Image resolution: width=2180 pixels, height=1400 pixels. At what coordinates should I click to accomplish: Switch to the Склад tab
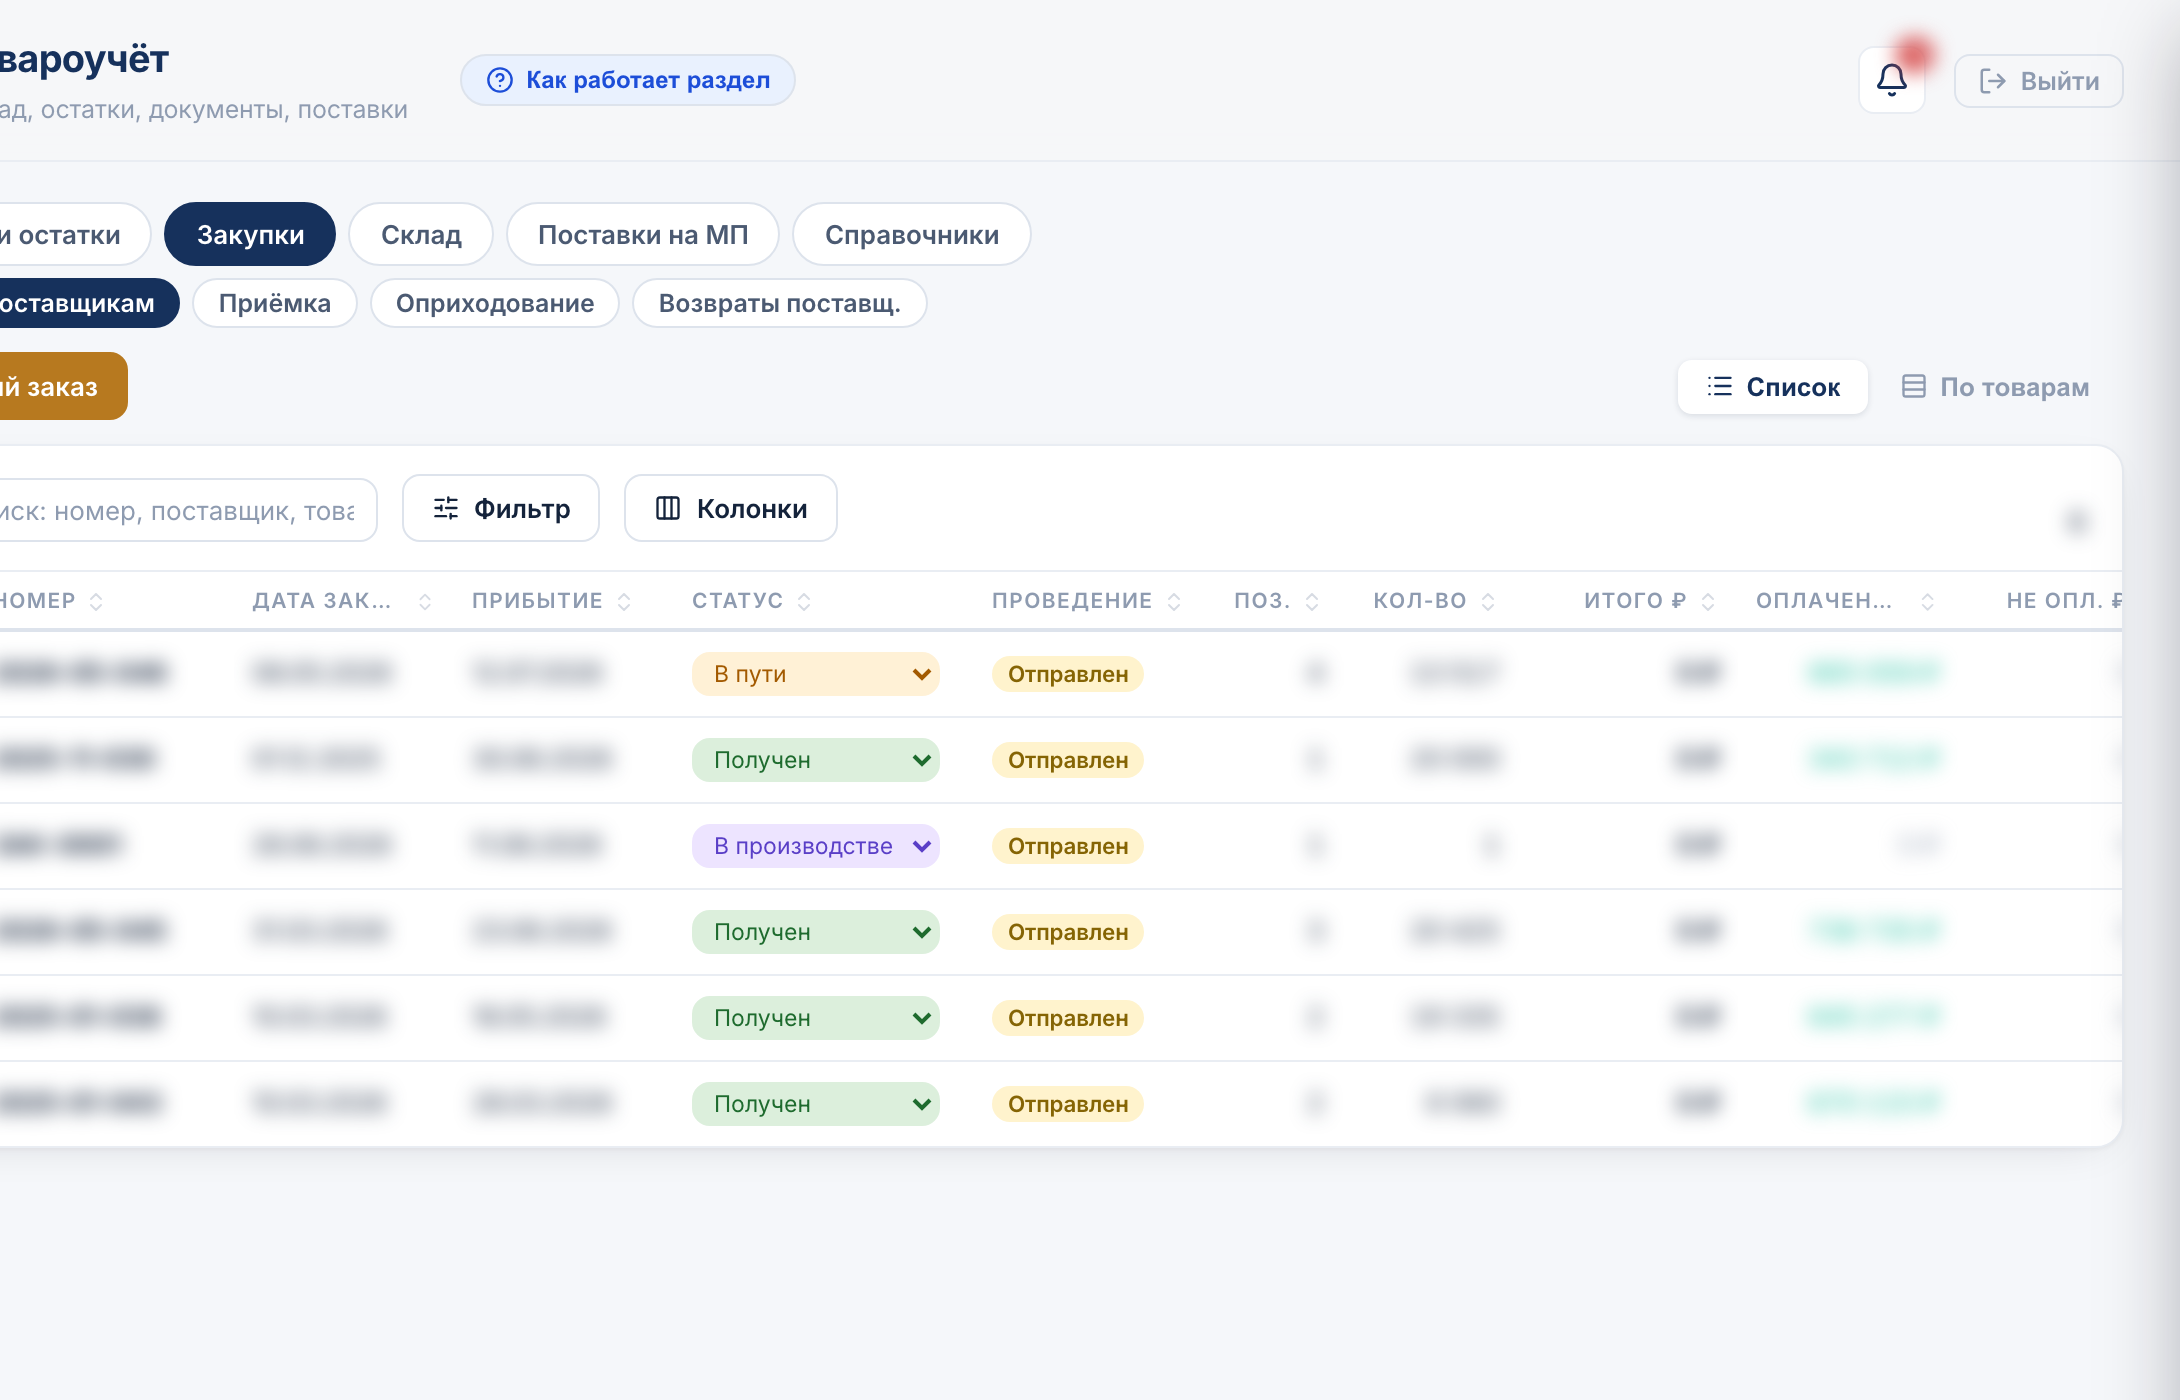[421, 234]
